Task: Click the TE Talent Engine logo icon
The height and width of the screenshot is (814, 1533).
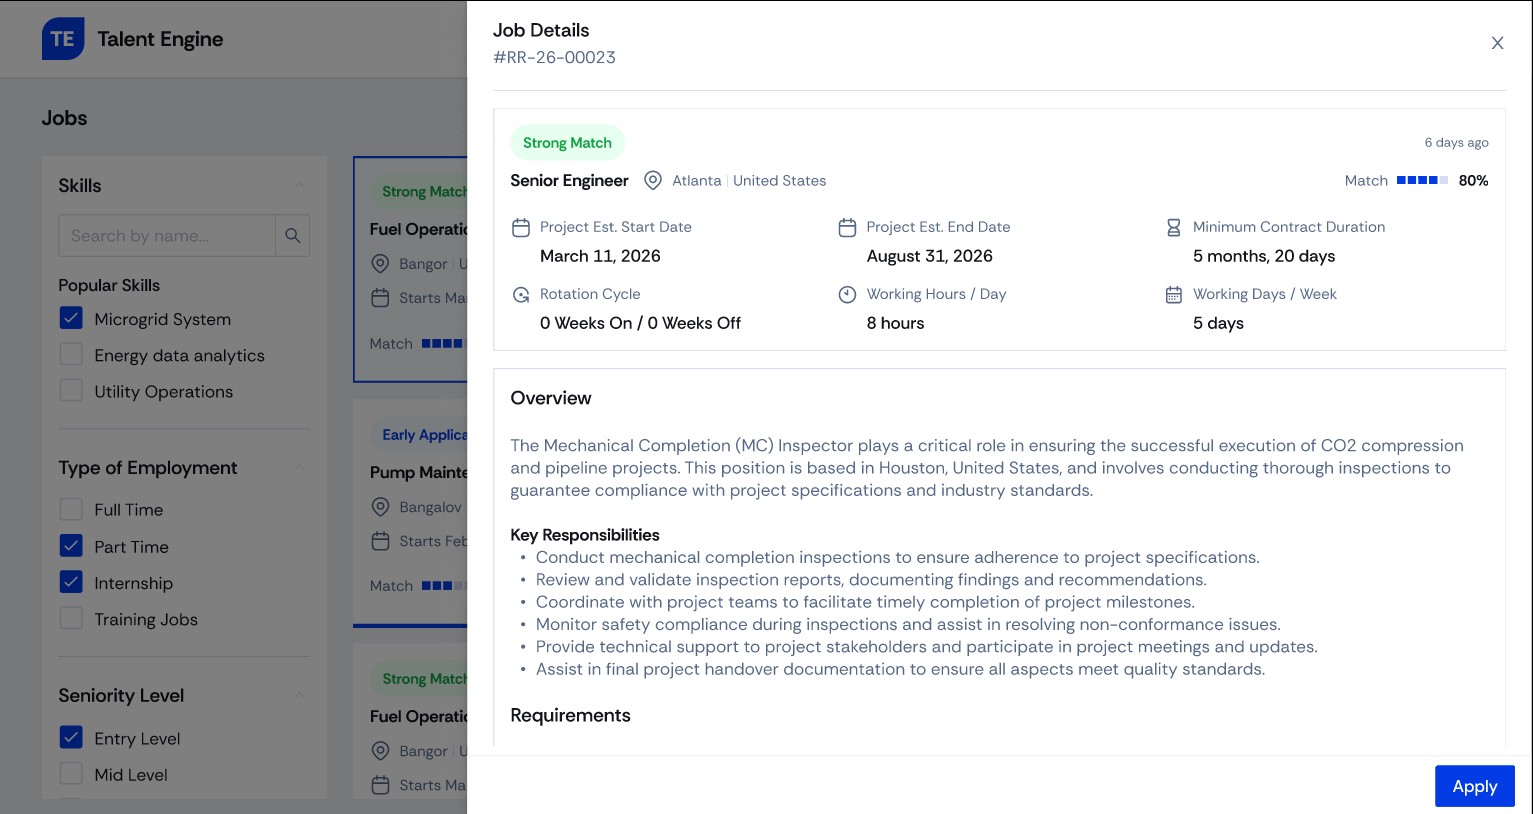Action: pos(63,39)
